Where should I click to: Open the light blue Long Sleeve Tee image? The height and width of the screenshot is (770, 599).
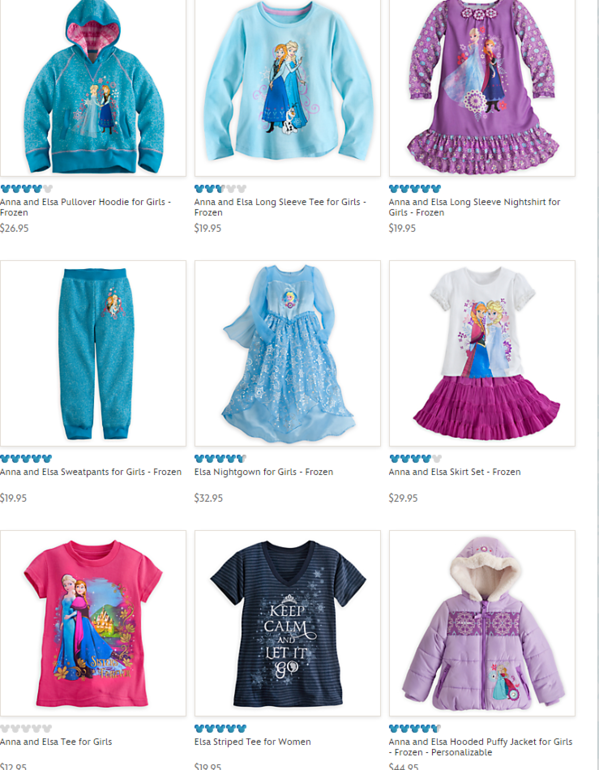pos(288,87)
